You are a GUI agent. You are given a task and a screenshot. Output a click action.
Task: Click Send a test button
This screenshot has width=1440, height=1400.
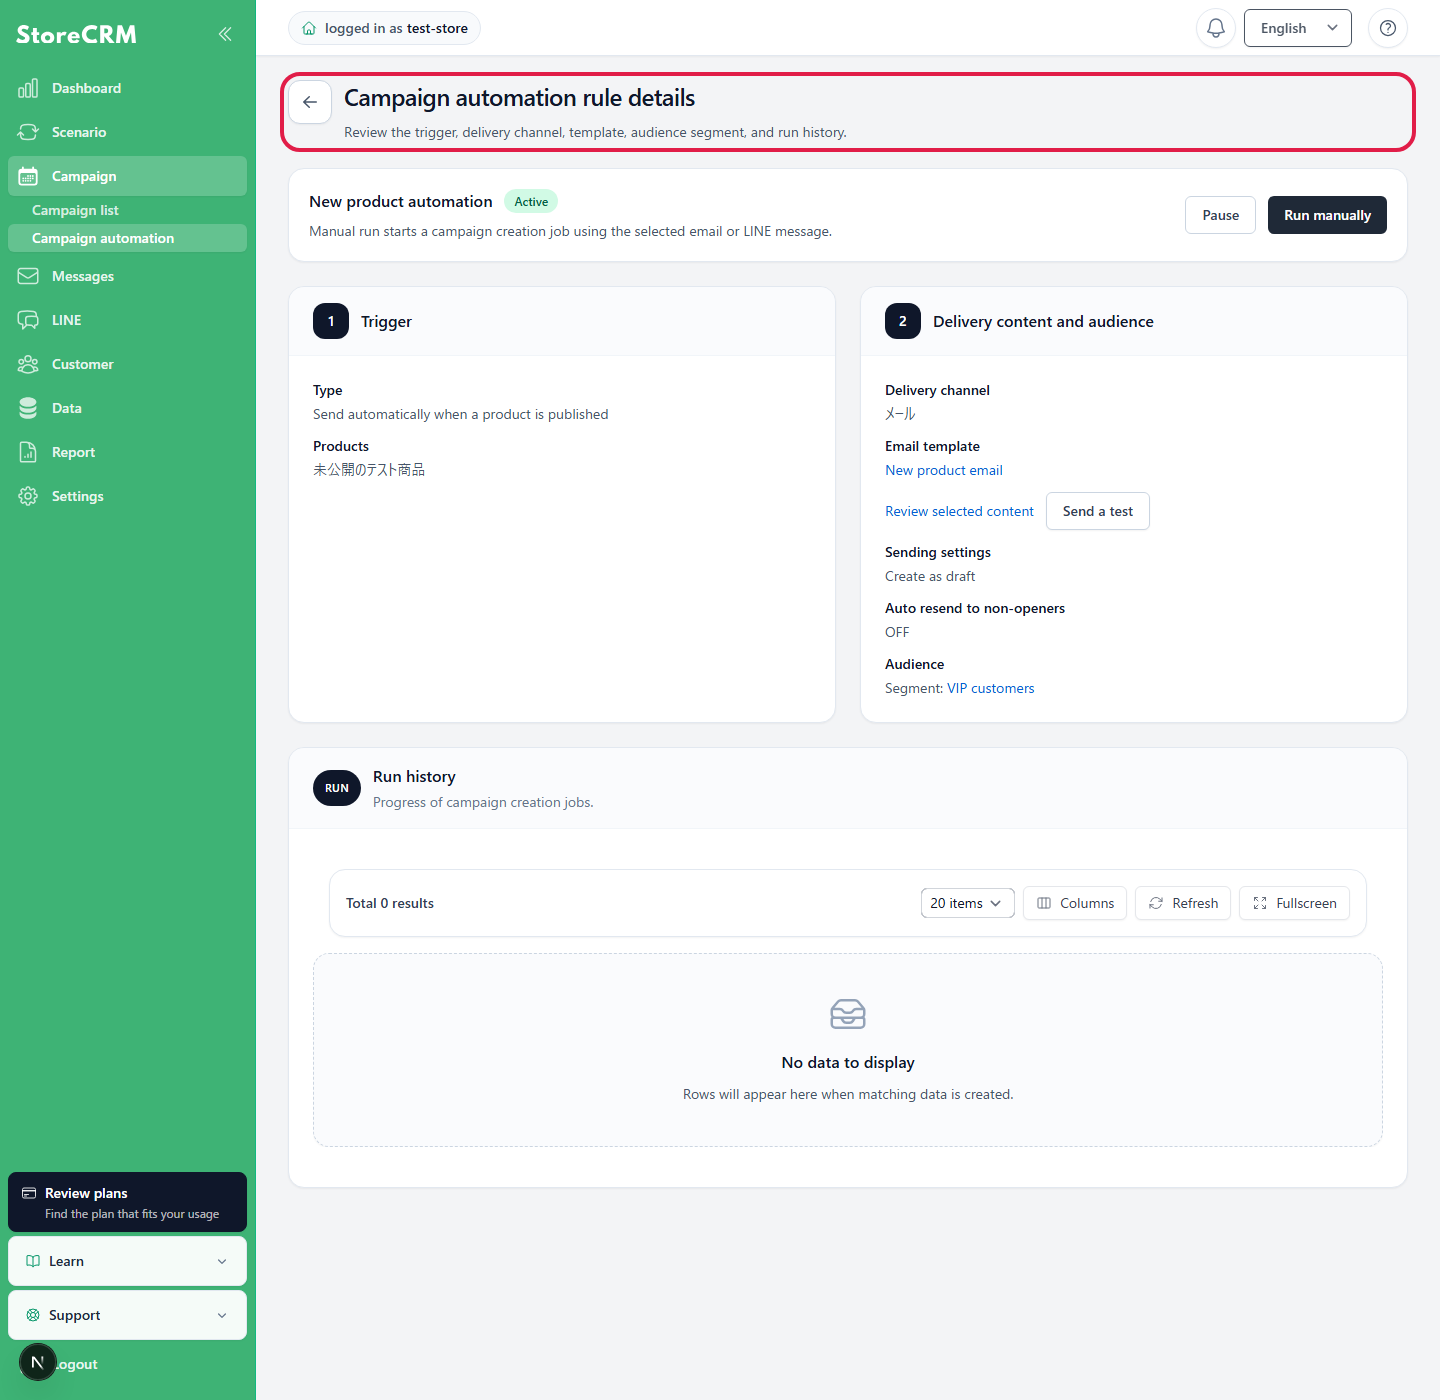[1097, 511]
